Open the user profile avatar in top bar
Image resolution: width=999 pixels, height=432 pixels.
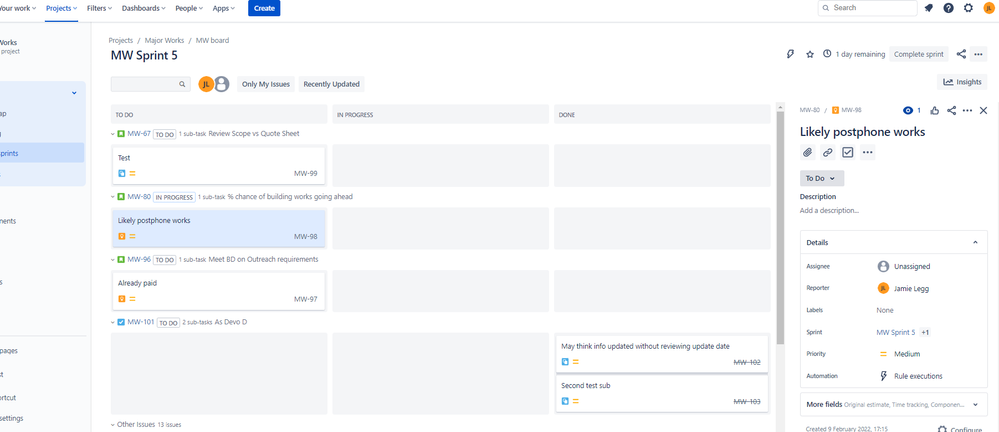pos(989,8)
